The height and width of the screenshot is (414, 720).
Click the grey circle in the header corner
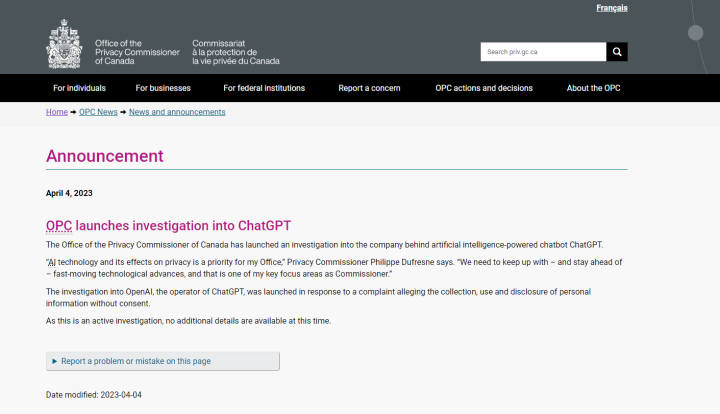click(x=695, y=33)
